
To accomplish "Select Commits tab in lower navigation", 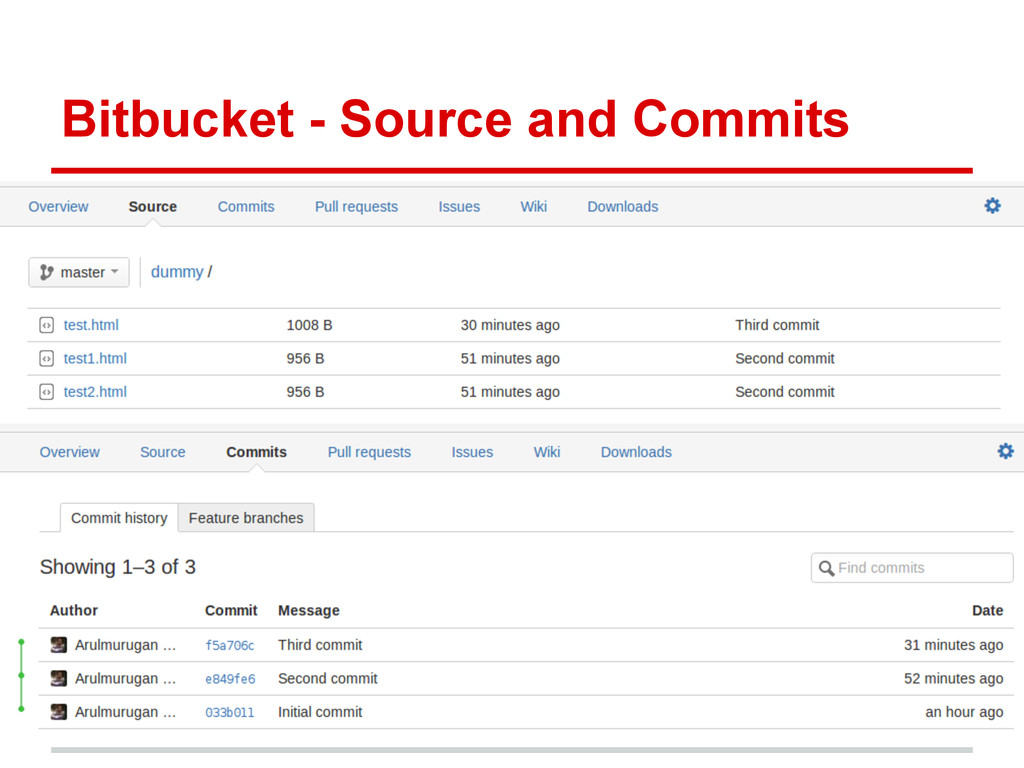I will coord(257,452).
